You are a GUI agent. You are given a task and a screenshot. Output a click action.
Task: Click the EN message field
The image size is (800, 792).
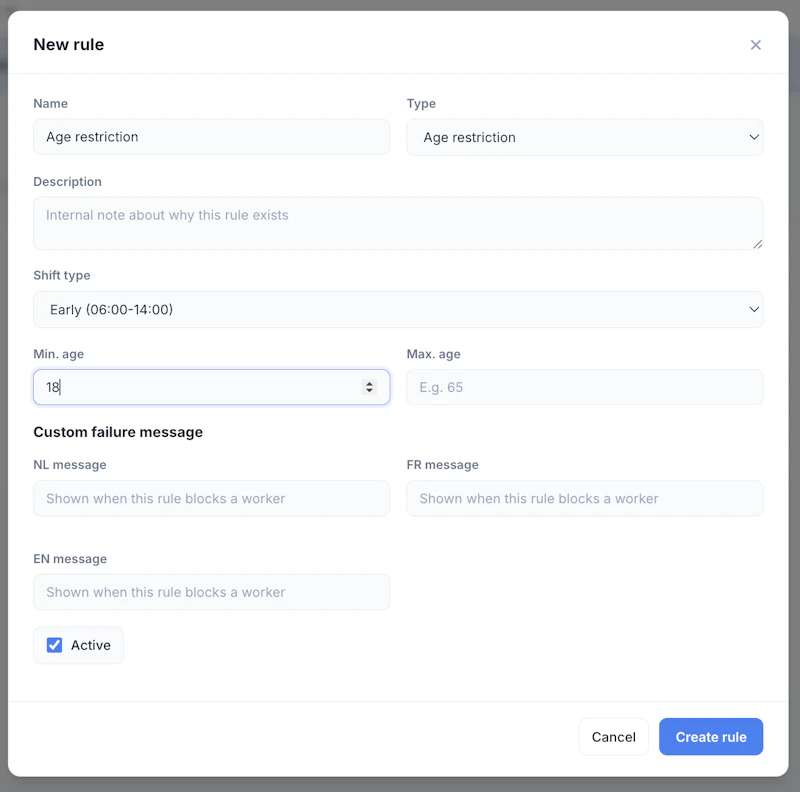click(x=211, y=592)
